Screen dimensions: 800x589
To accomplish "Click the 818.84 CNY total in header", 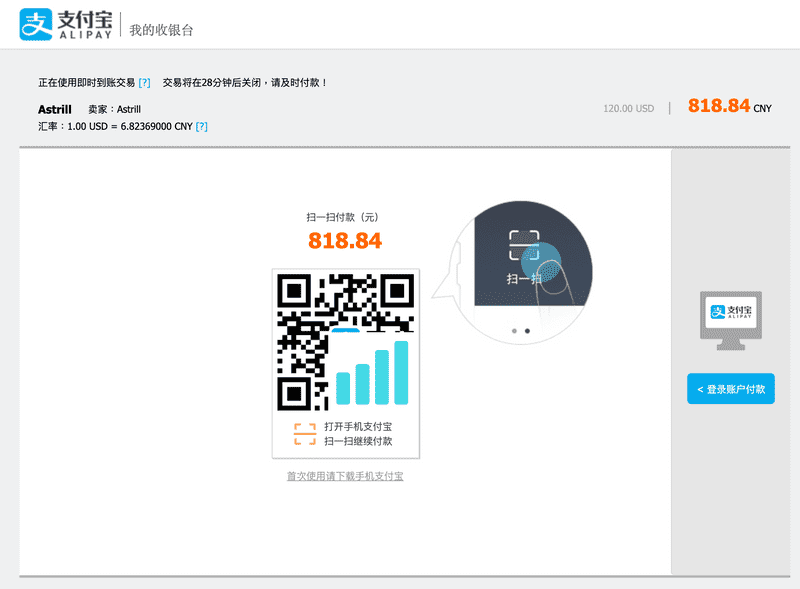I will tap(730, 106).
